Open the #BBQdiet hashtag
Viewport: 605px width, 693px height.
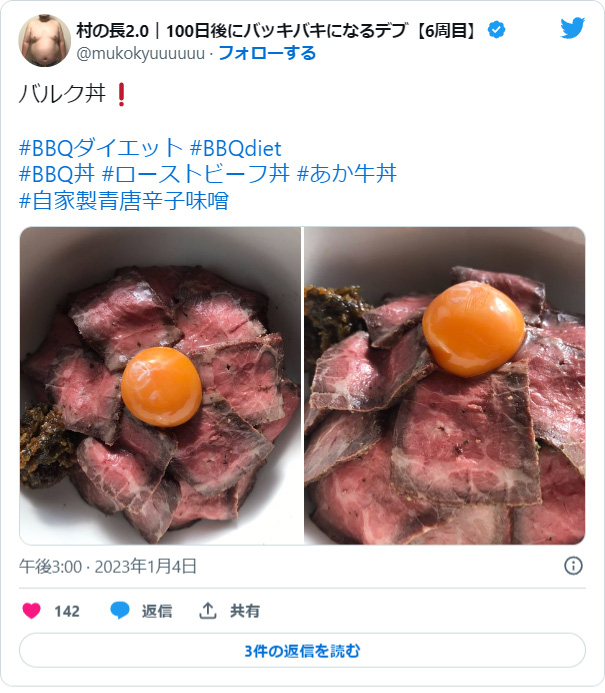point(236,148)
